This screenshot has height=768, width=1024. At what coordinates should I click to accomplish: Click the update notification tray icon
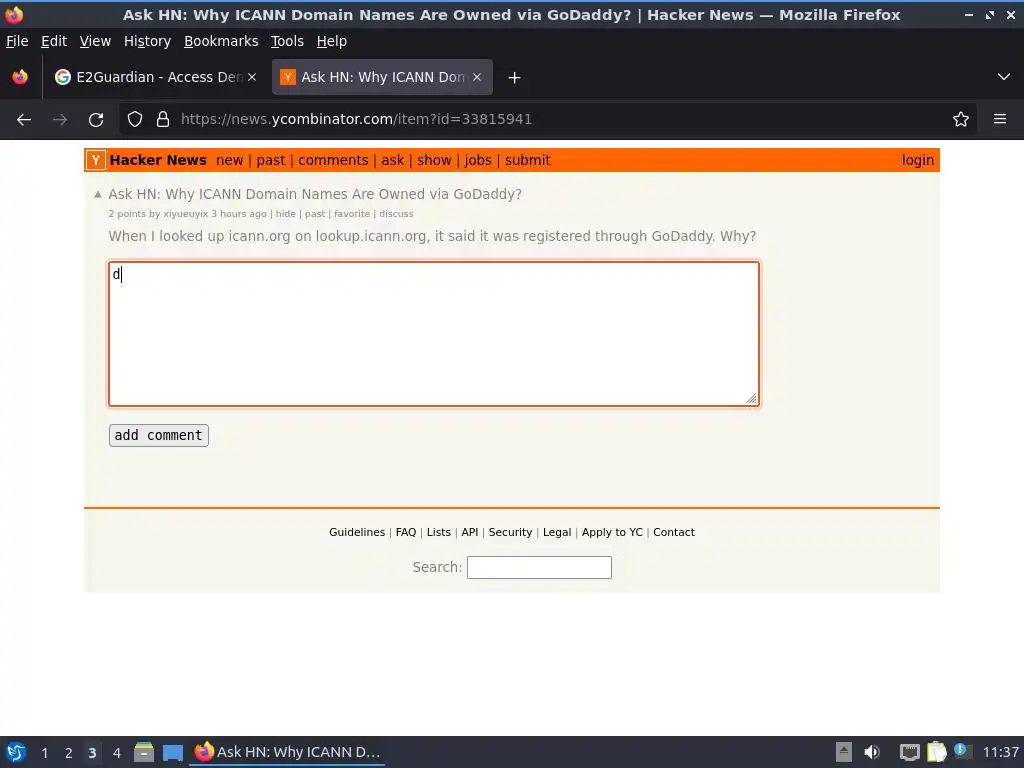[x=963, y=751]
